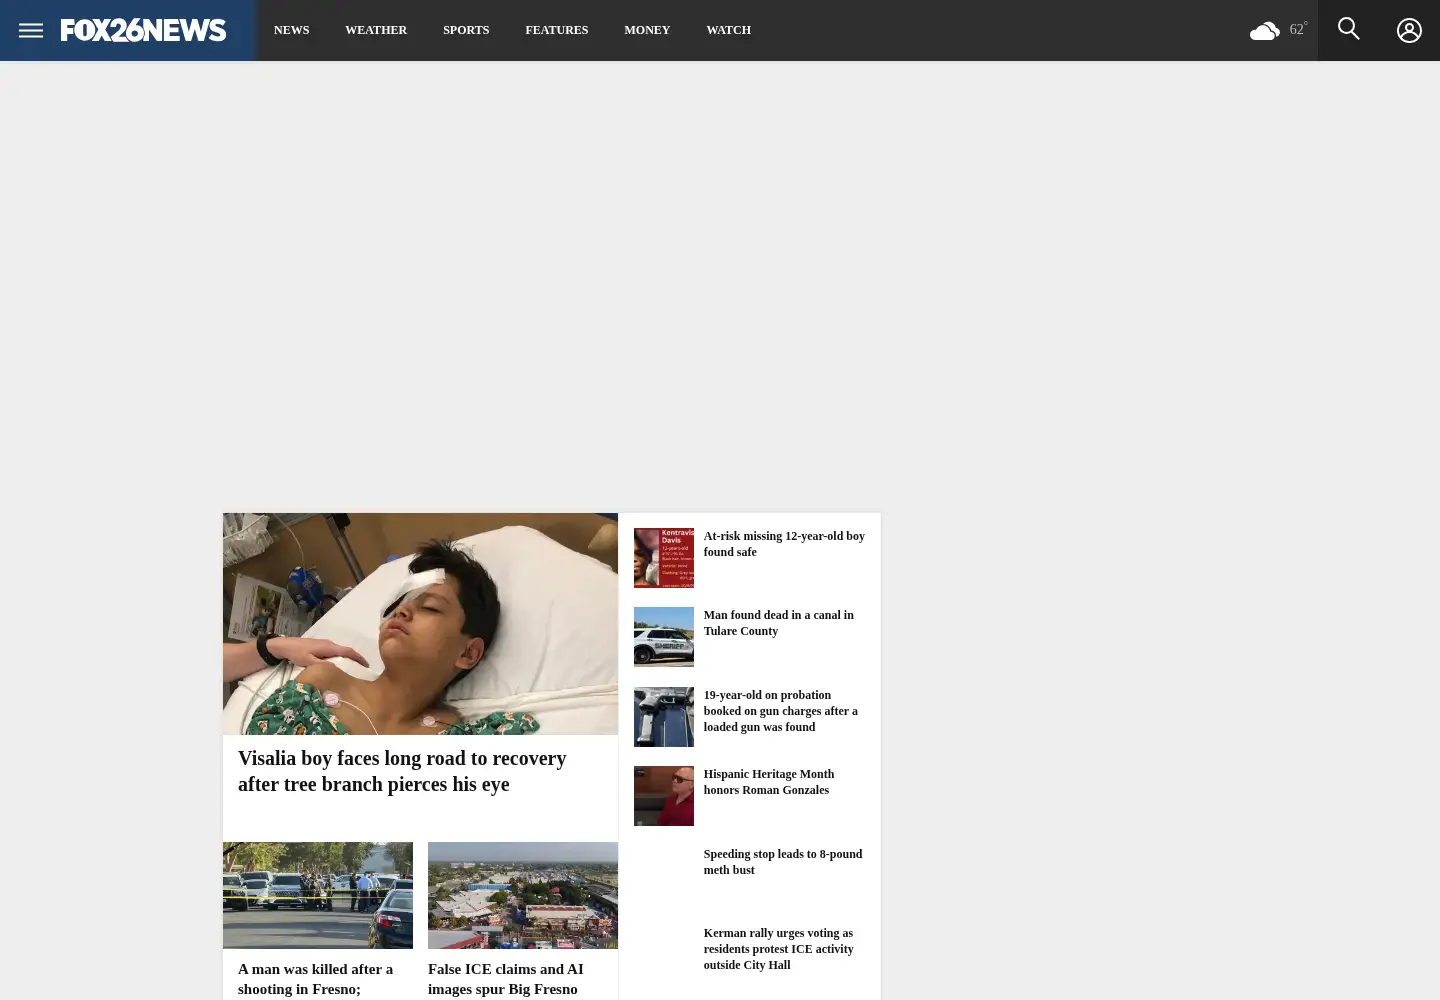Open the search magnifier icon
Viewport: 1440px width, 1000px height.
coord(1348,29)
